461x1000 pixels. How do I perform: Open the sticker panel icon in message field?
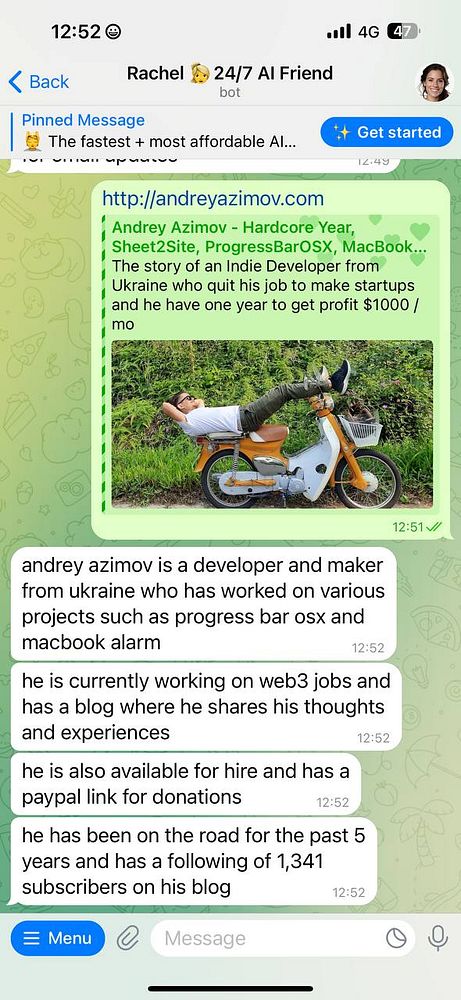397,938
